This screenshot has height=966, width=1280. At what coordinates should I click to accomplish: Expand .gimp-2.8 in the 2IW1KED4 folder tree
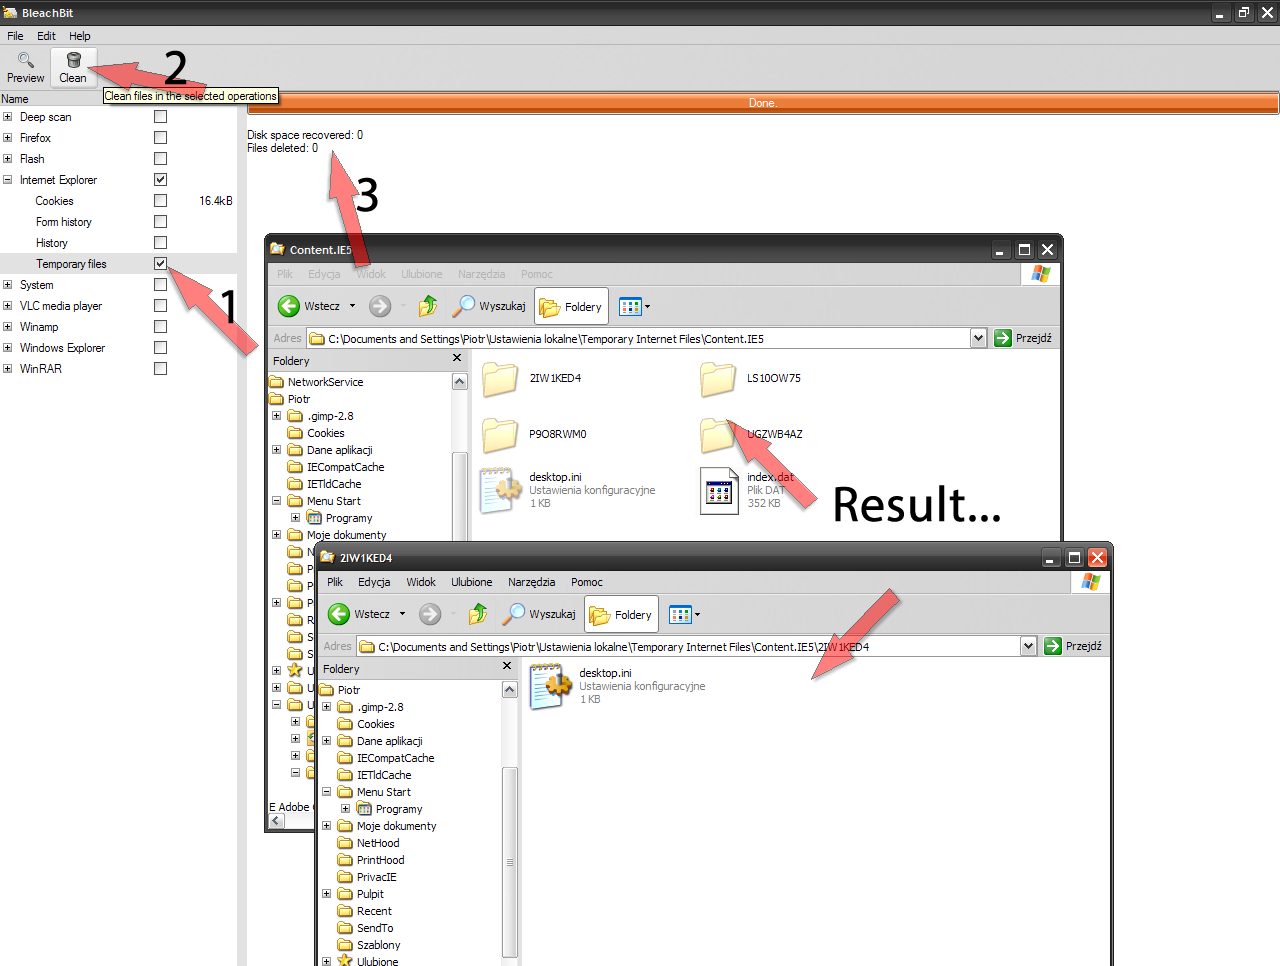[327, 707]
